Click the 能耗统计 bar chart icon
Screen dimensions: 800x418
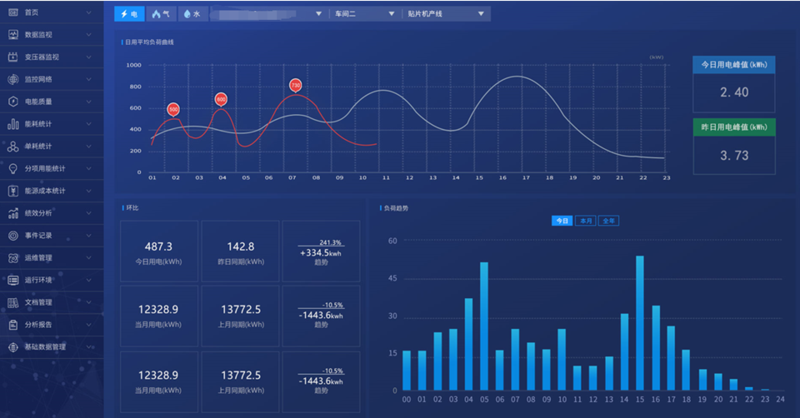[13, 124]
